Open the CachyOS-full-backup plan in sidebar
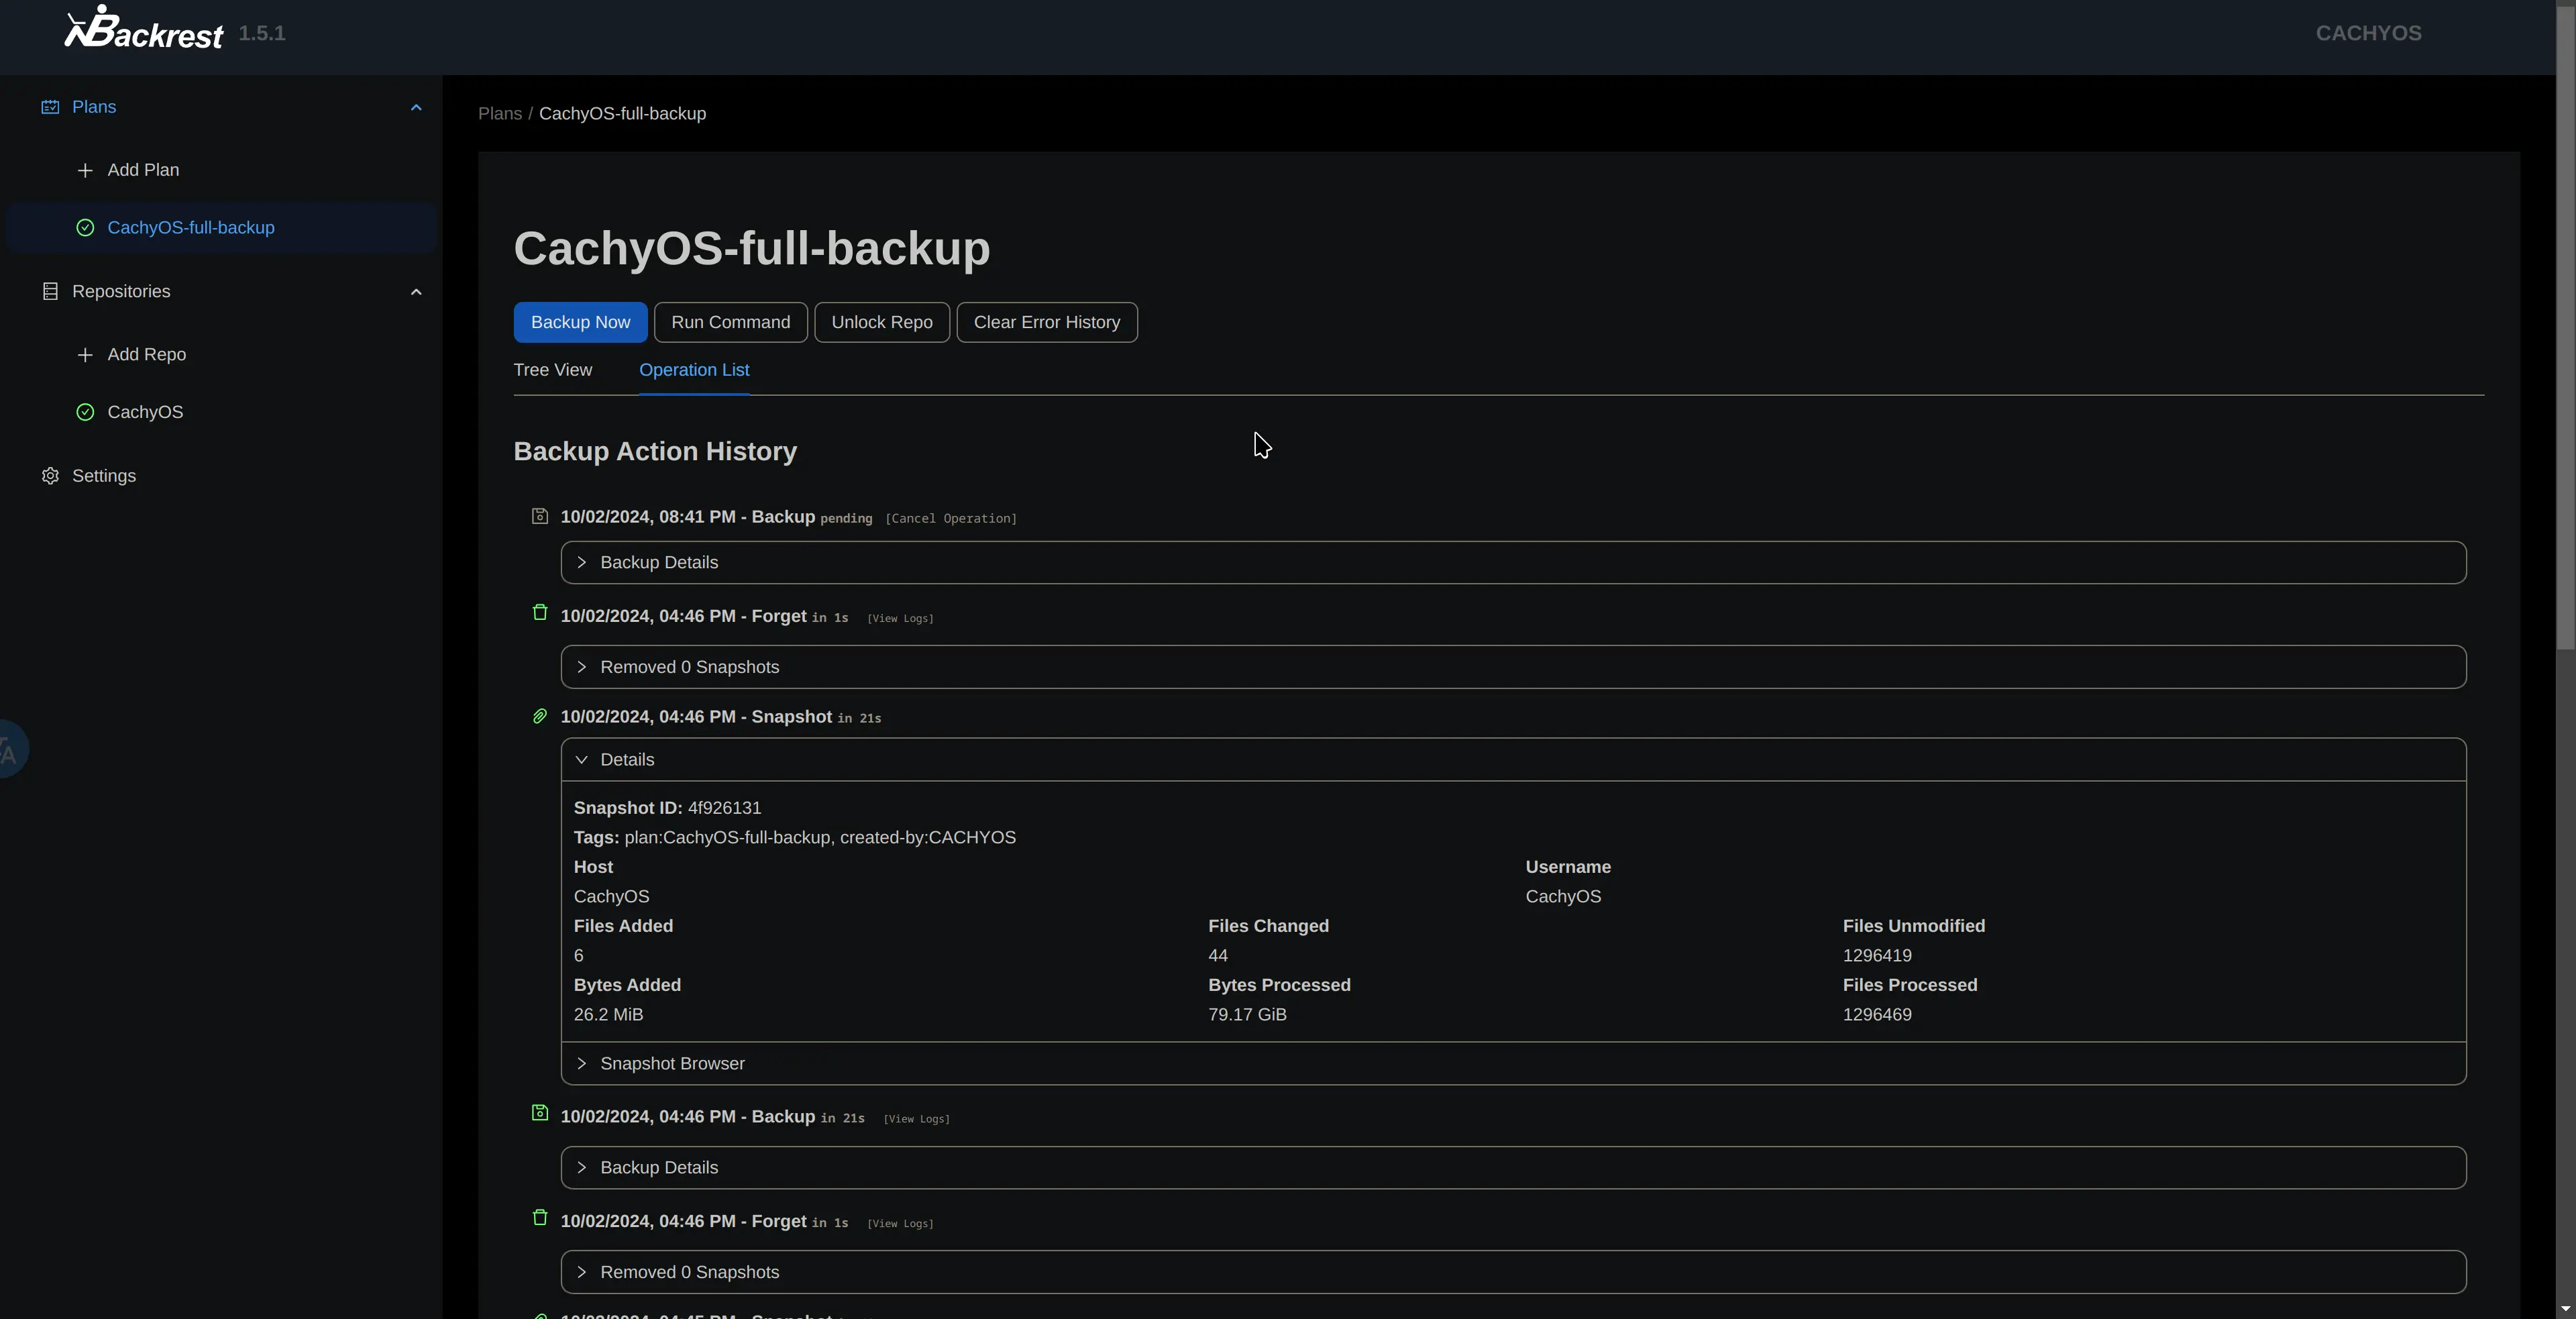The image size is (2576, 1319). [222, 228]
